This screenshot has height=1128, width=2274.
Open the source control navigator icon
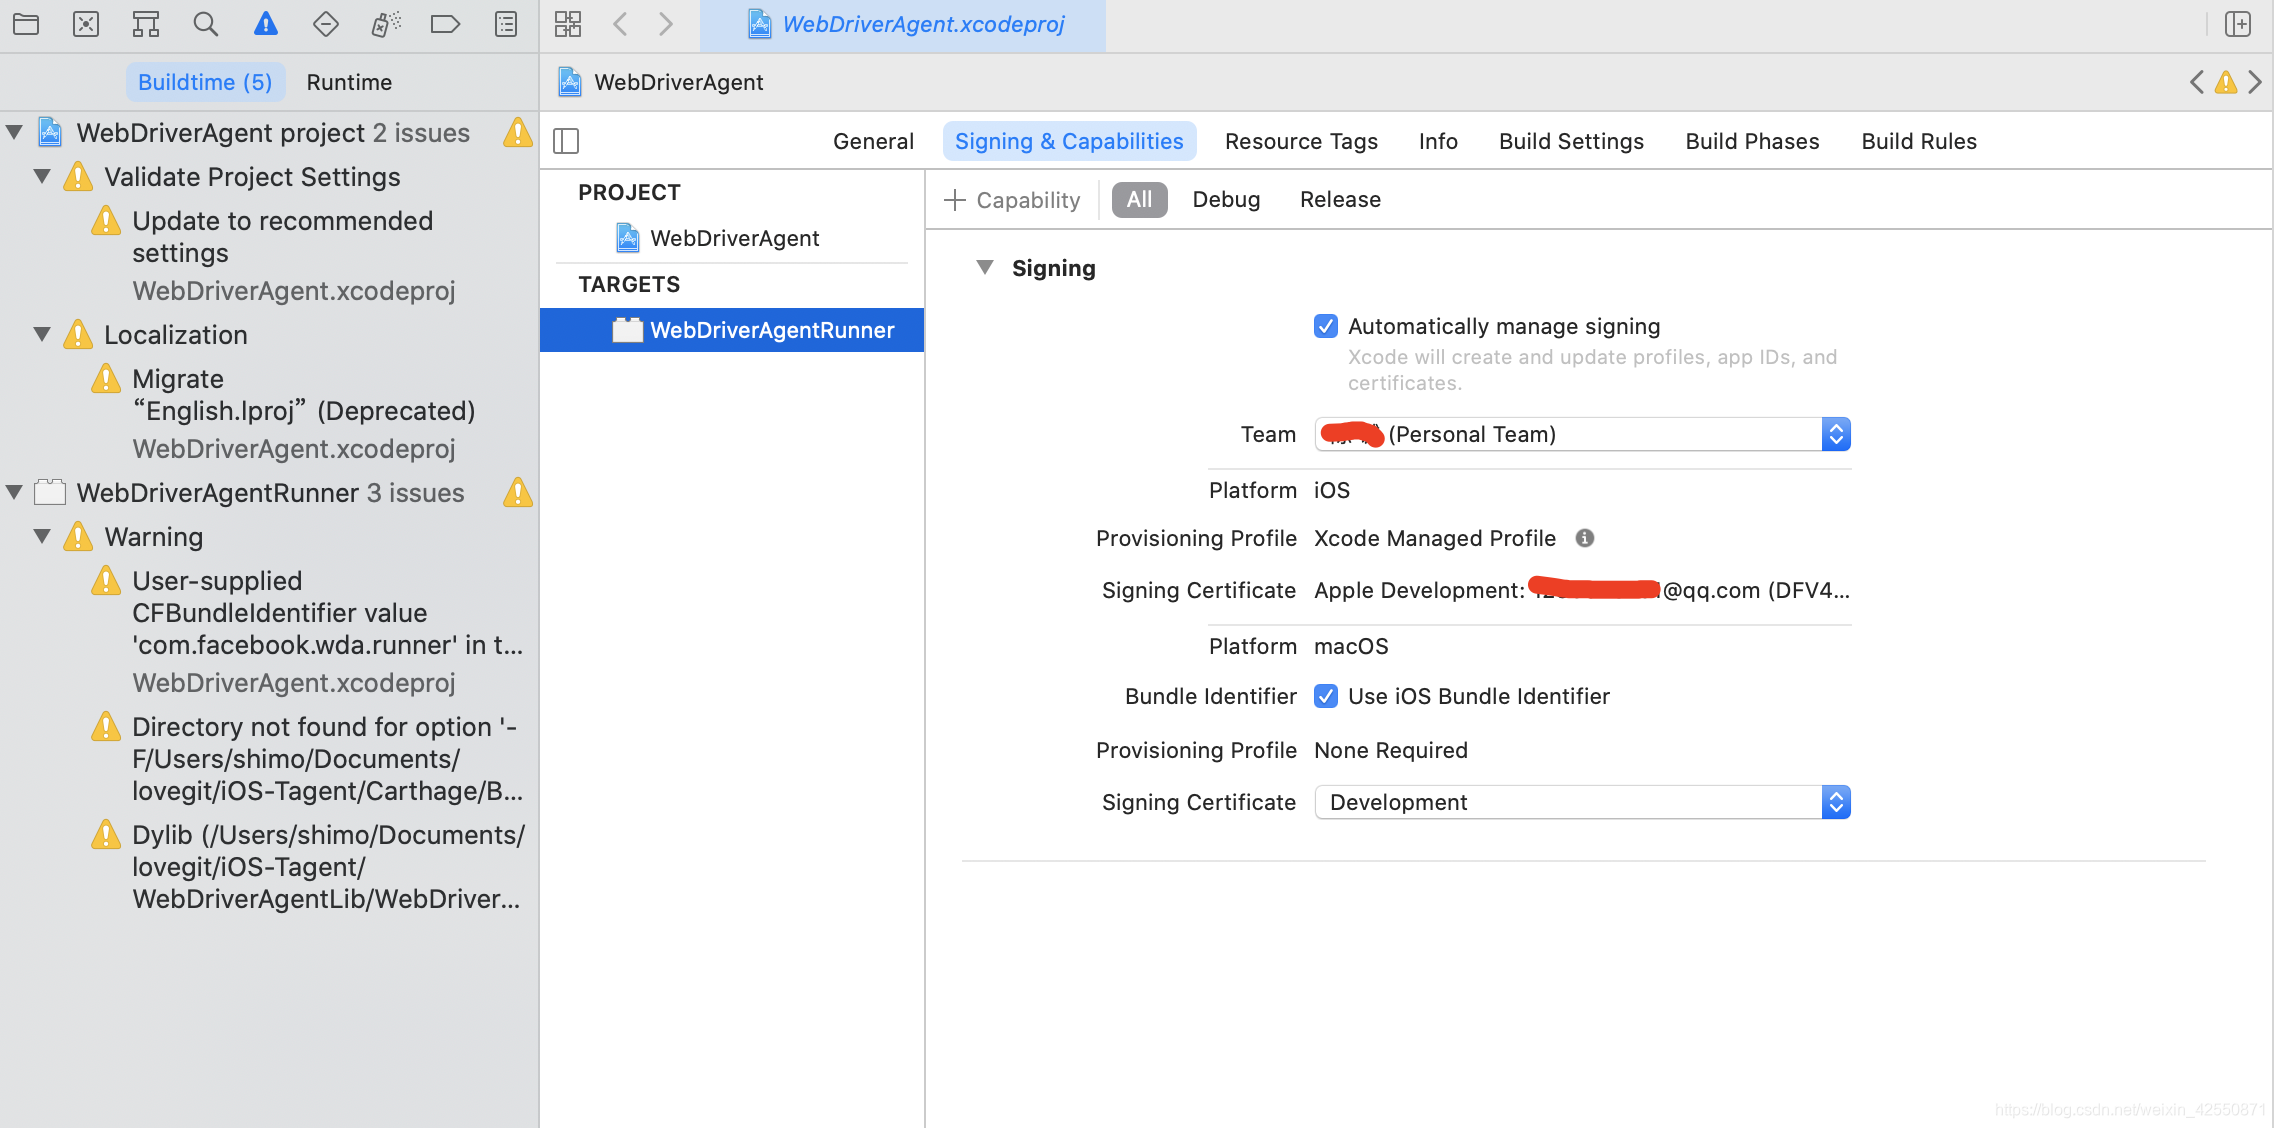(x=86, y=24)
